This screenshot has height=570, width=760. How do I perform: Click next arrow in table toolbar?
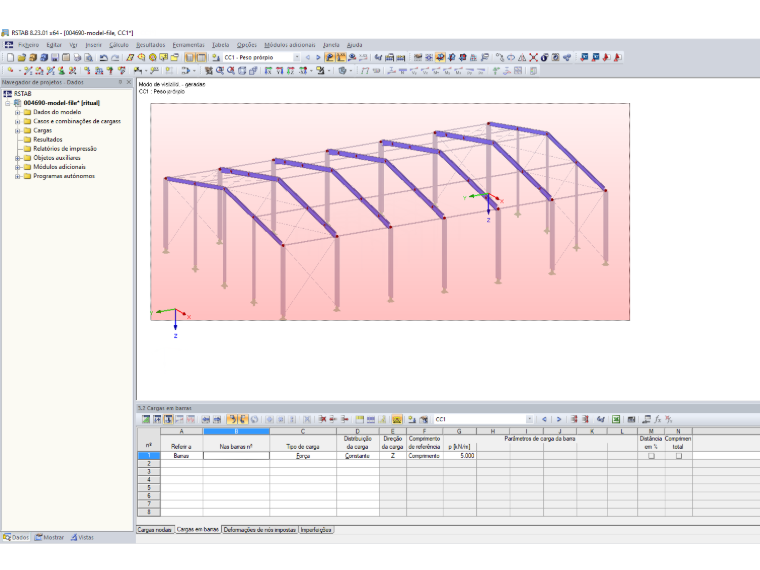click(558, 419)
